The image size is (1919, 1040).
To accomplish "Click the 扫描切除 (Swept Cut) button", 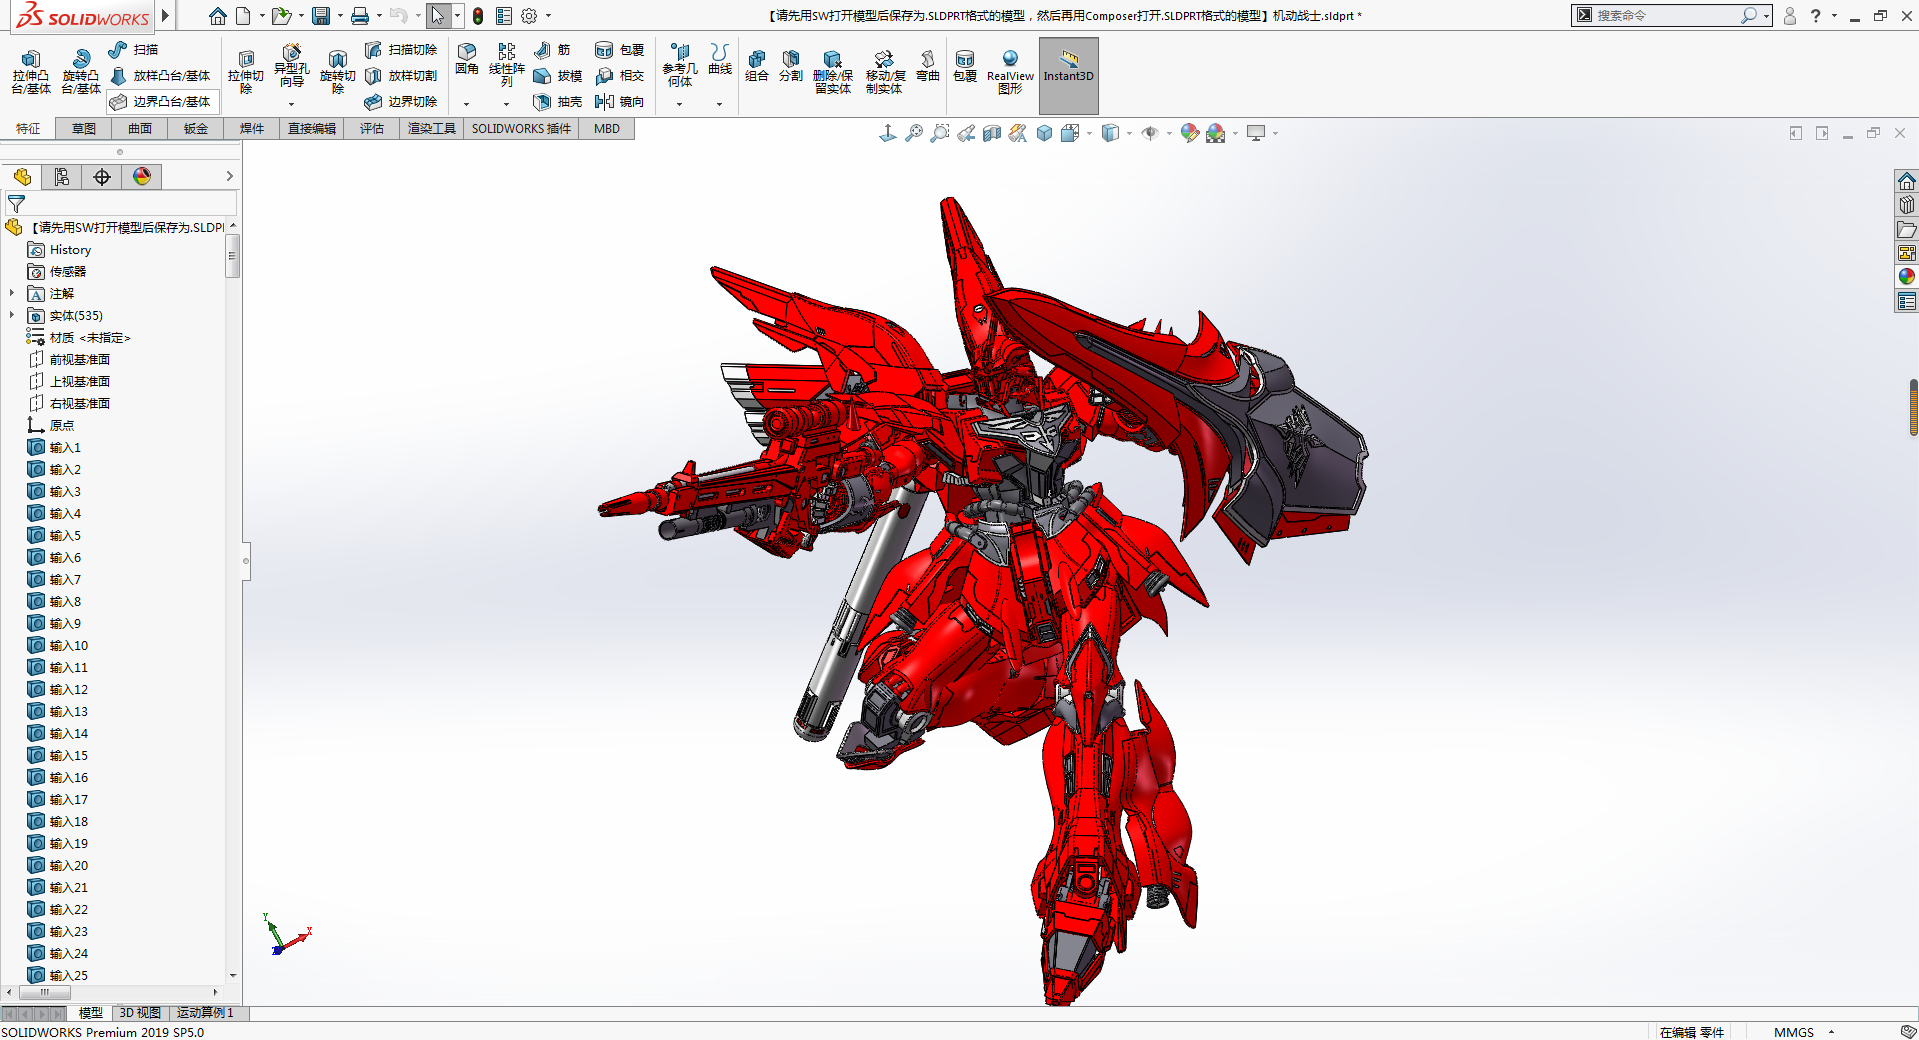I will (400, 50).
